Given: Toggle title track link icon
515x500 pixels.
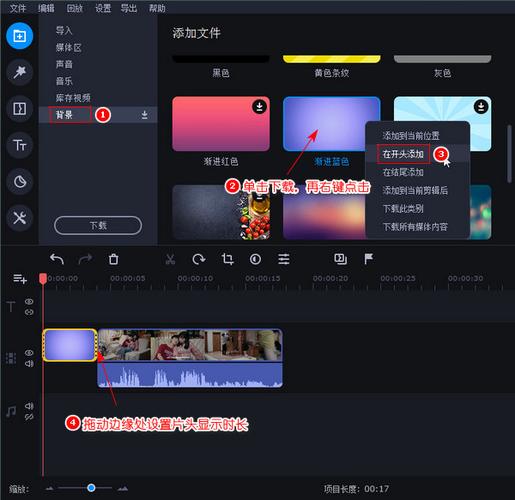Looking at the screenshot, I should pos(29,312).
